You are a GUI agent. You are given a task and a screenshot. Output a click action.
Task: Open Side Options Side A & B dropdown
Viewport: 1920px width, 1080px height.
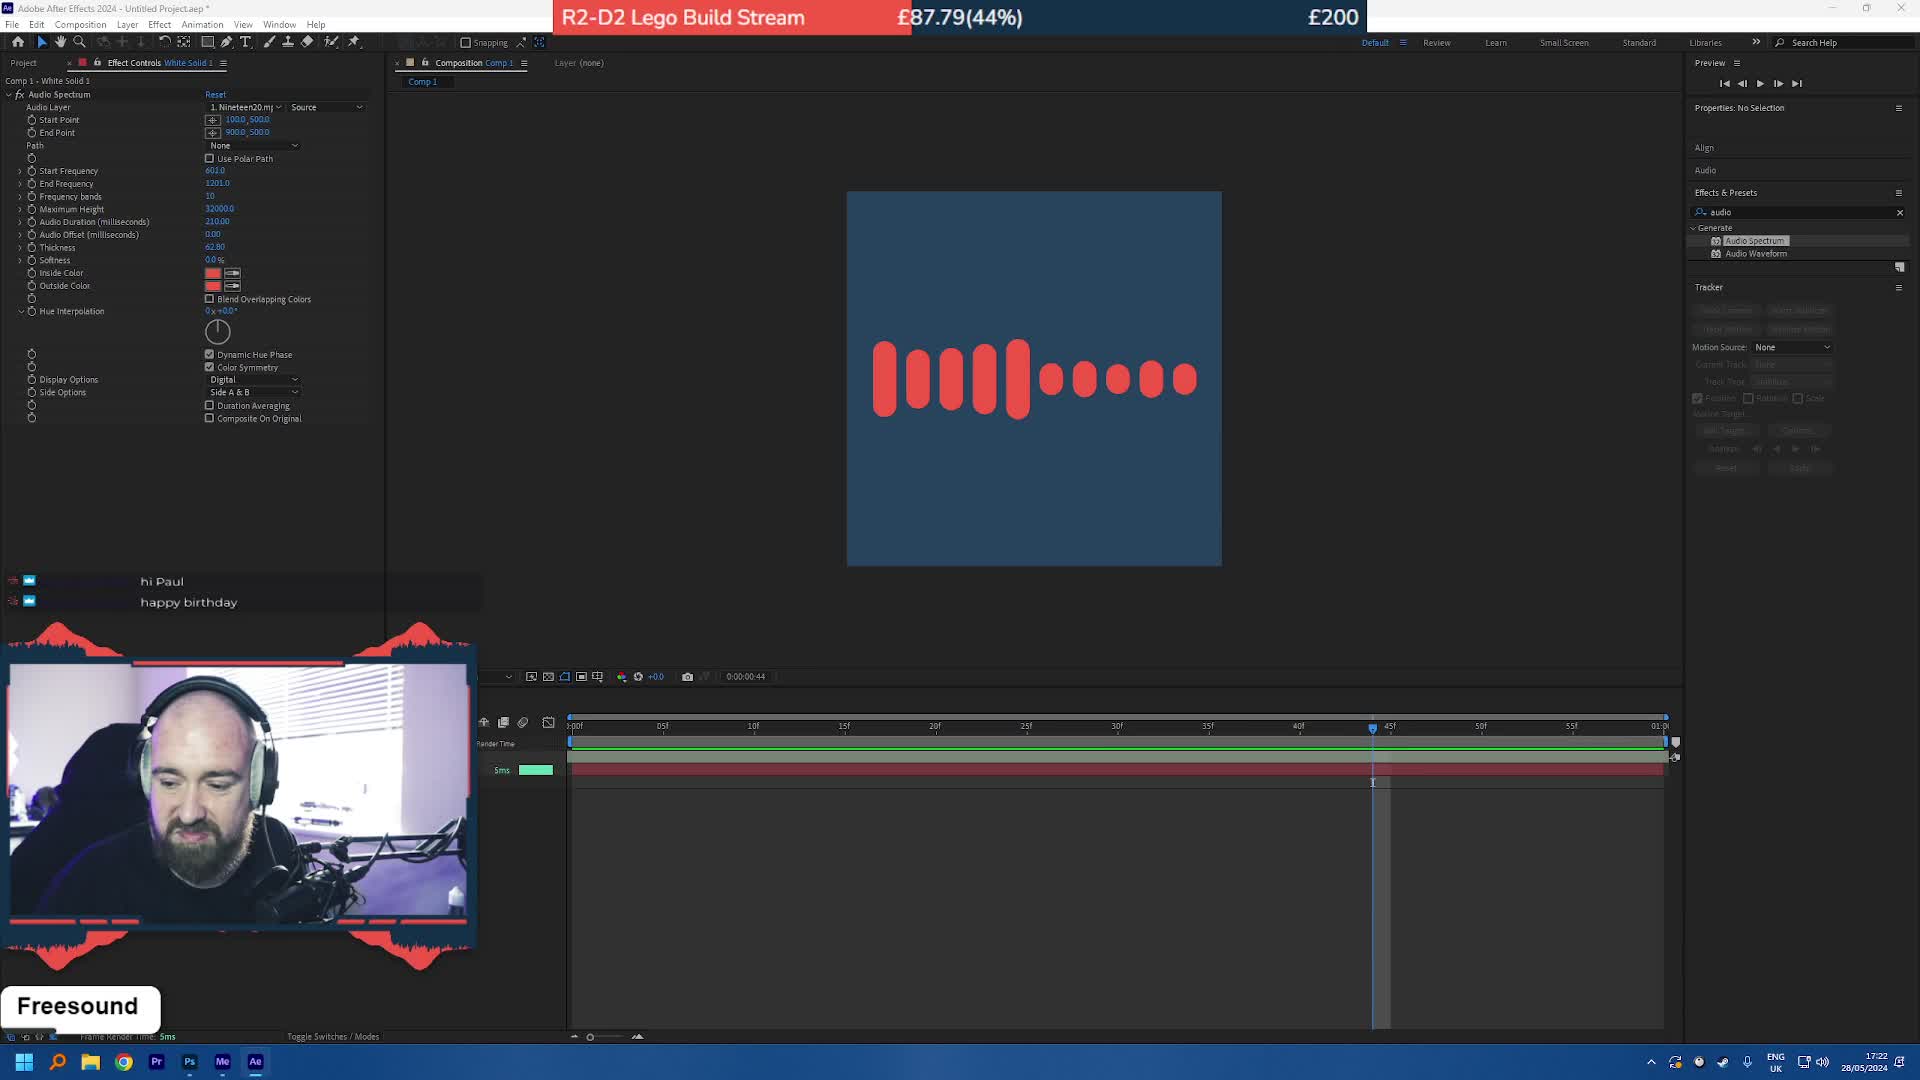[253, 392]
